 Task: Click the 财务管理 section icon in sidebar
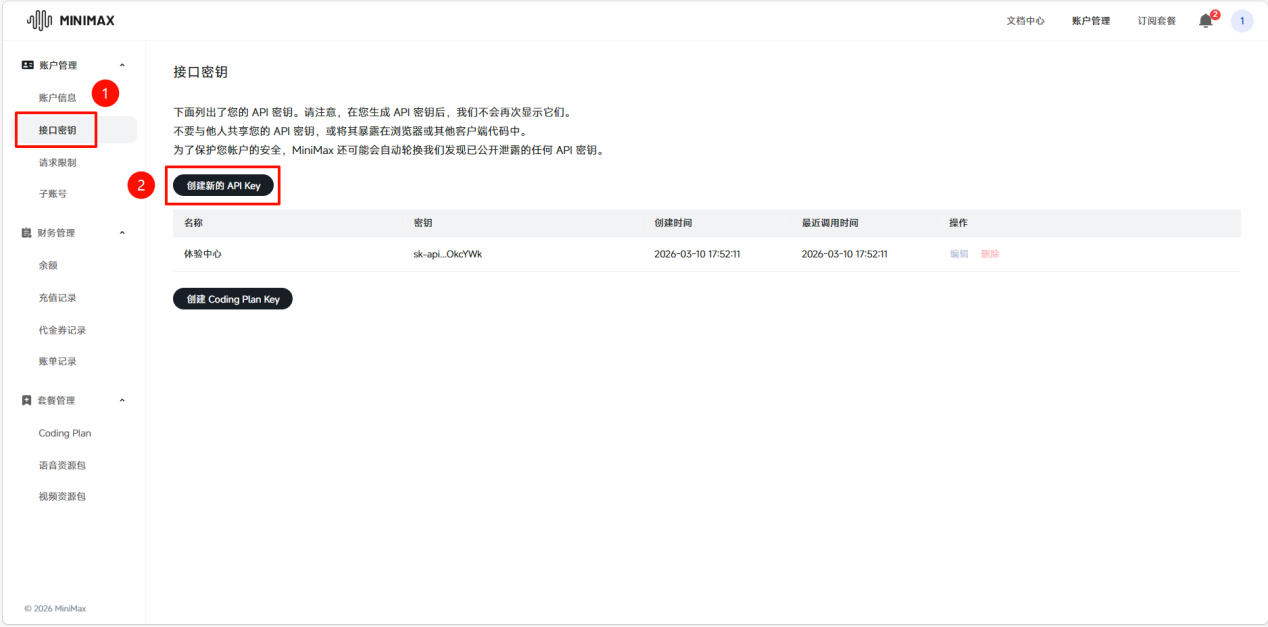point(27,232)
